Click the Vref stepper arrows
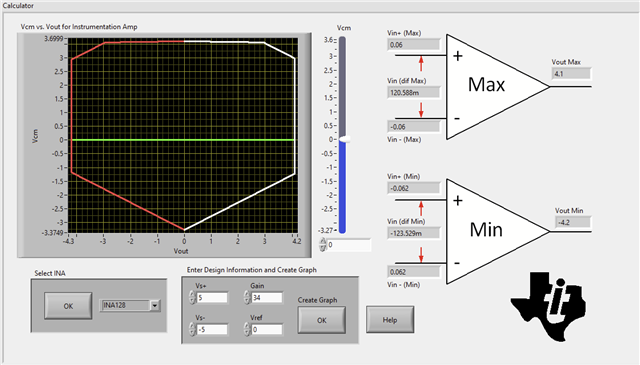Viewport: 640px width, 365px height. [x=247, y=329]
